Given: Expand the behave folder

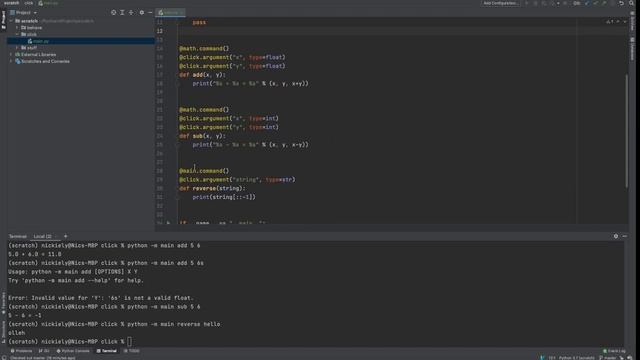Looking at the screenshot, I should pos(17,28).
